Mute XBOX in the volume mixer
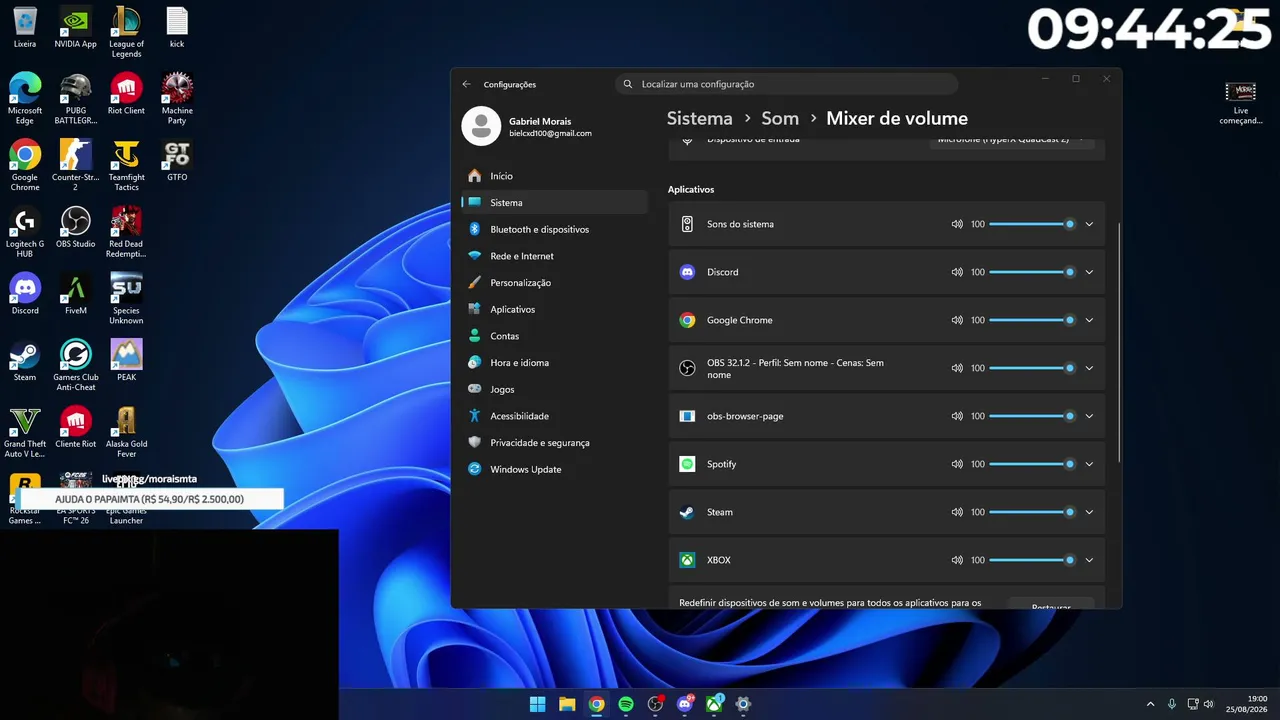The width and height of the screenshot is (1280, 720). 957,560
